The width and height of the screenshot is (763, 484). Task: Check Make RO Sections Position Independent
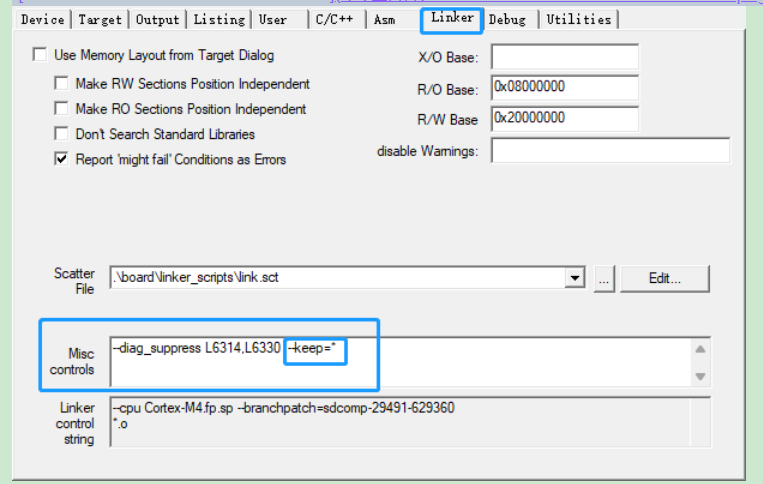click(61, 108)
